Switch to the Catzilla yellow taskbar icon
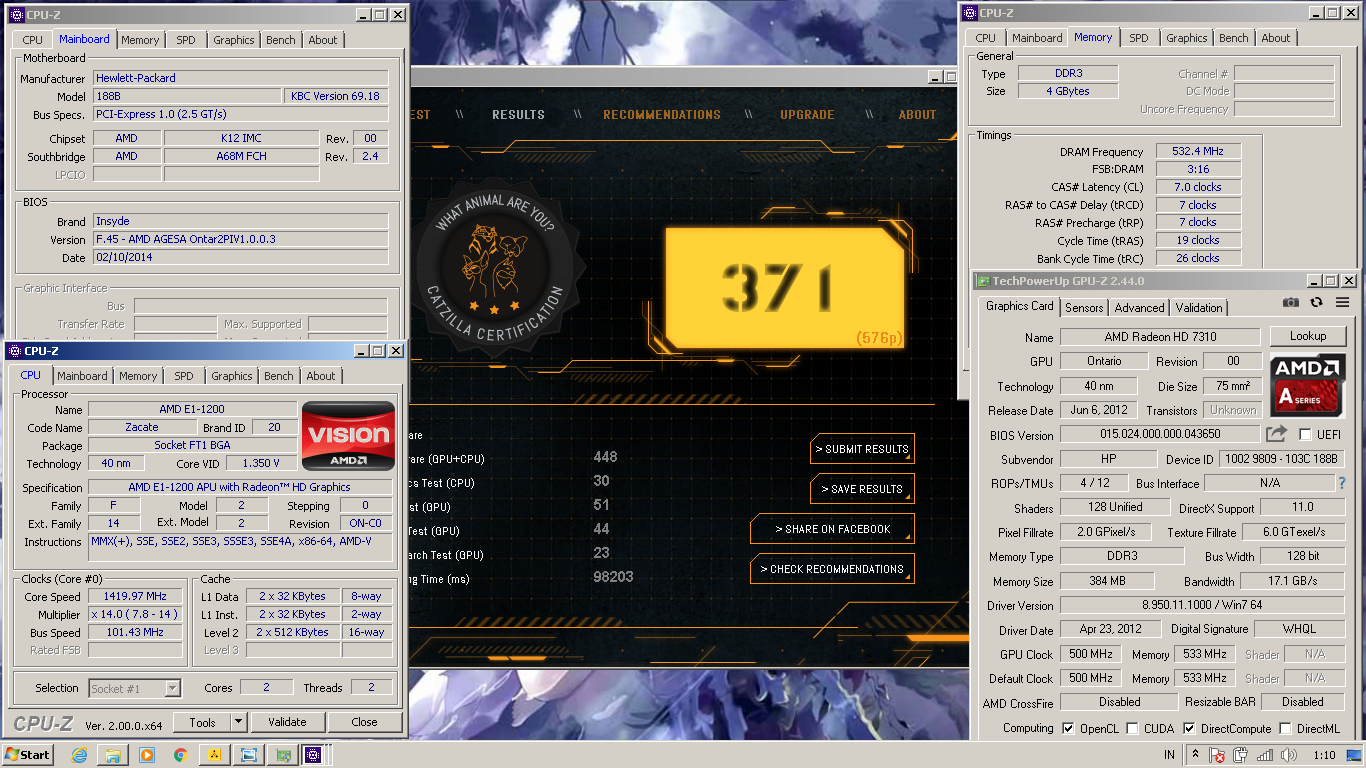 (215, 755)
